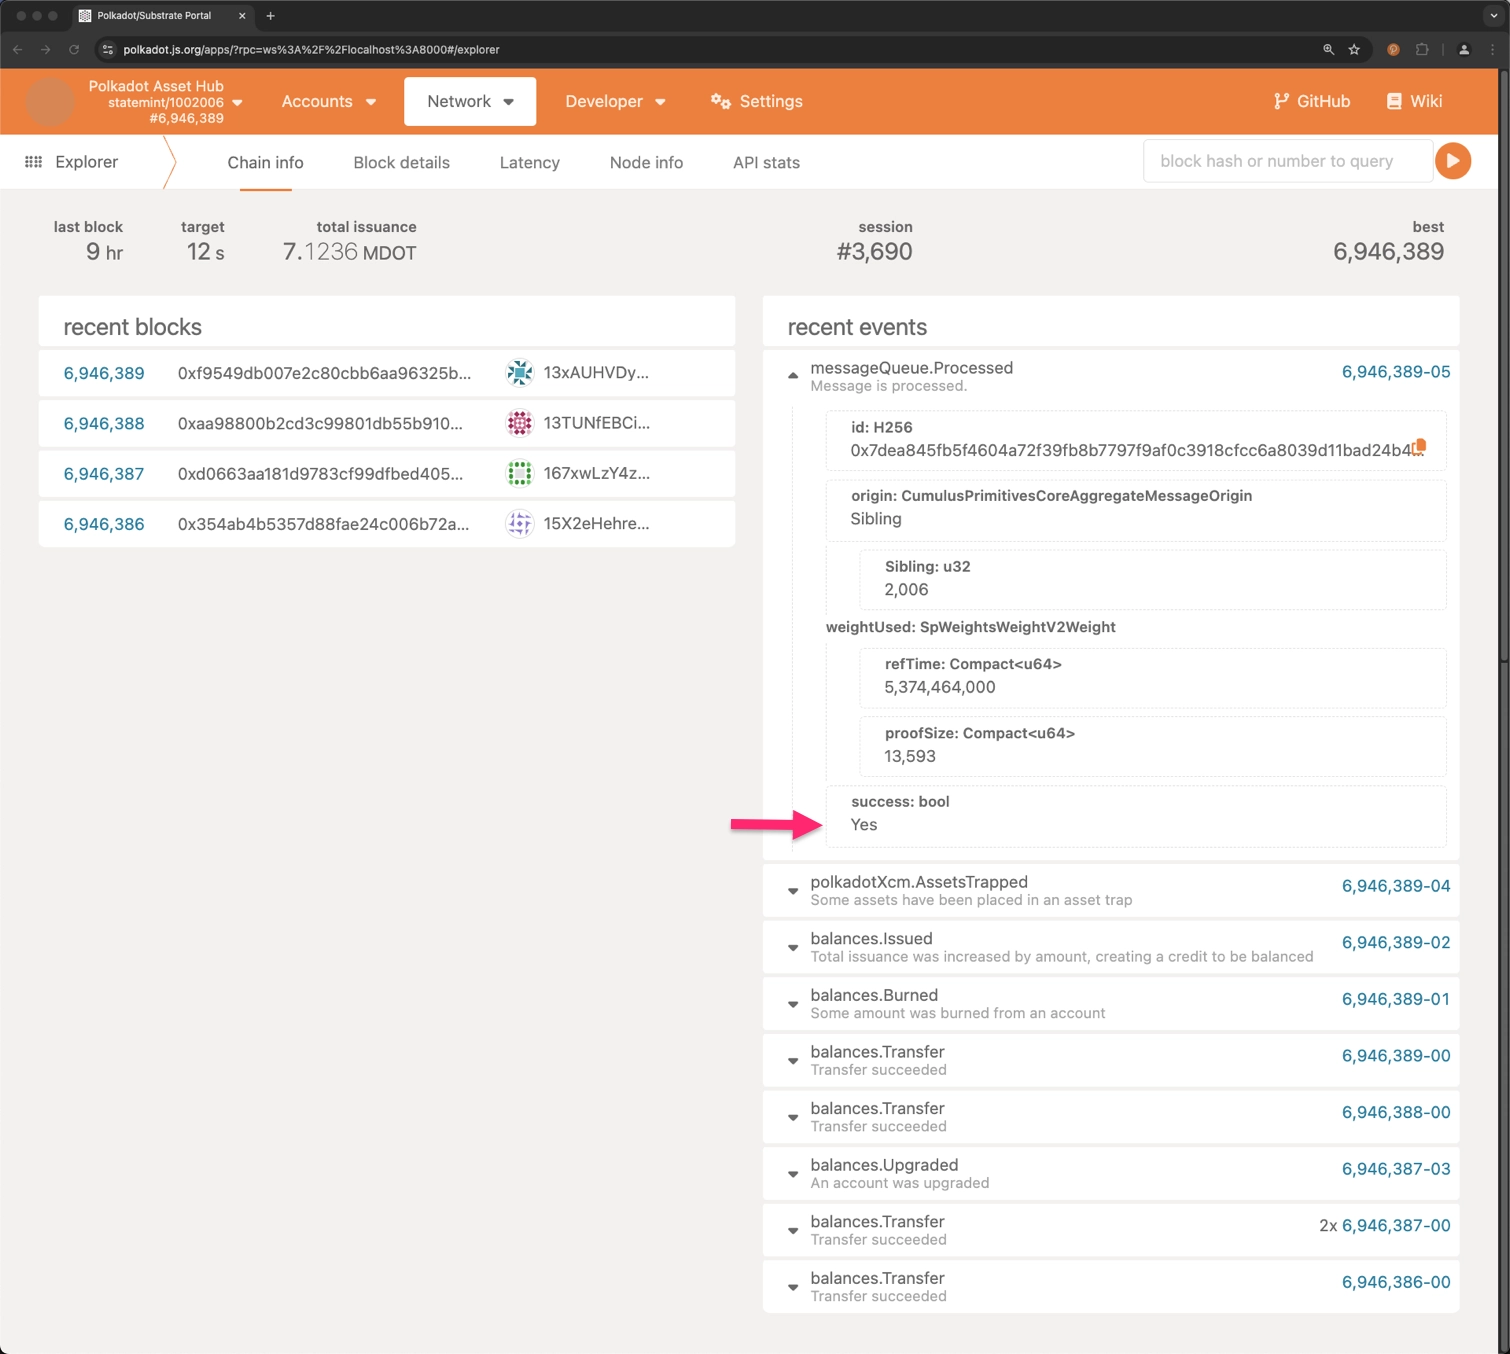This screenshot has width=1510, height=1354.
Task: Click identicon for account 15X2eHehre...
Action: pyautogui.click(x=519, y=523)
